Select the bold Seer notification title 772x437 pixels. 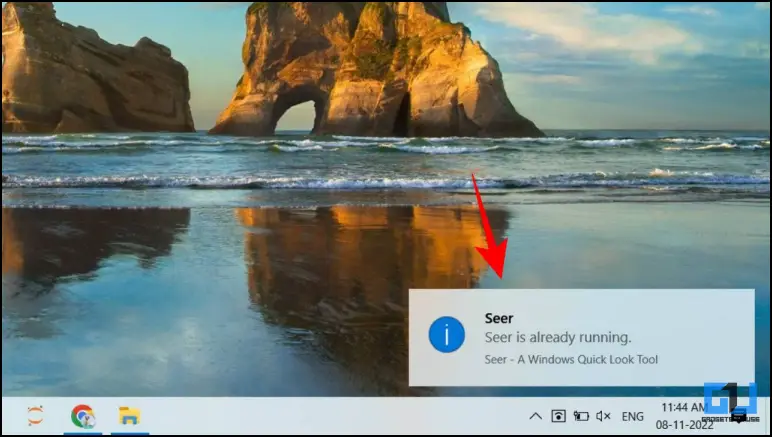coord(499,318)
